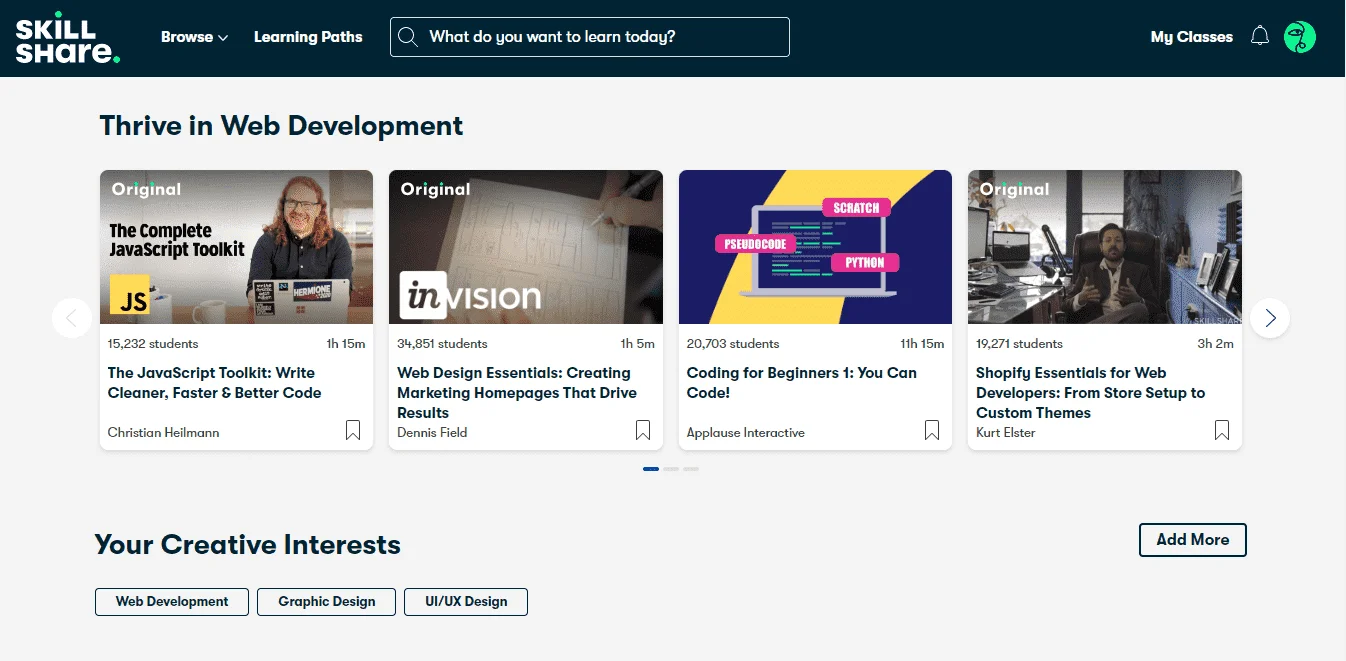Show the previous carousel classes
This screenshot has height=661, width=1346.
[72, 318]
